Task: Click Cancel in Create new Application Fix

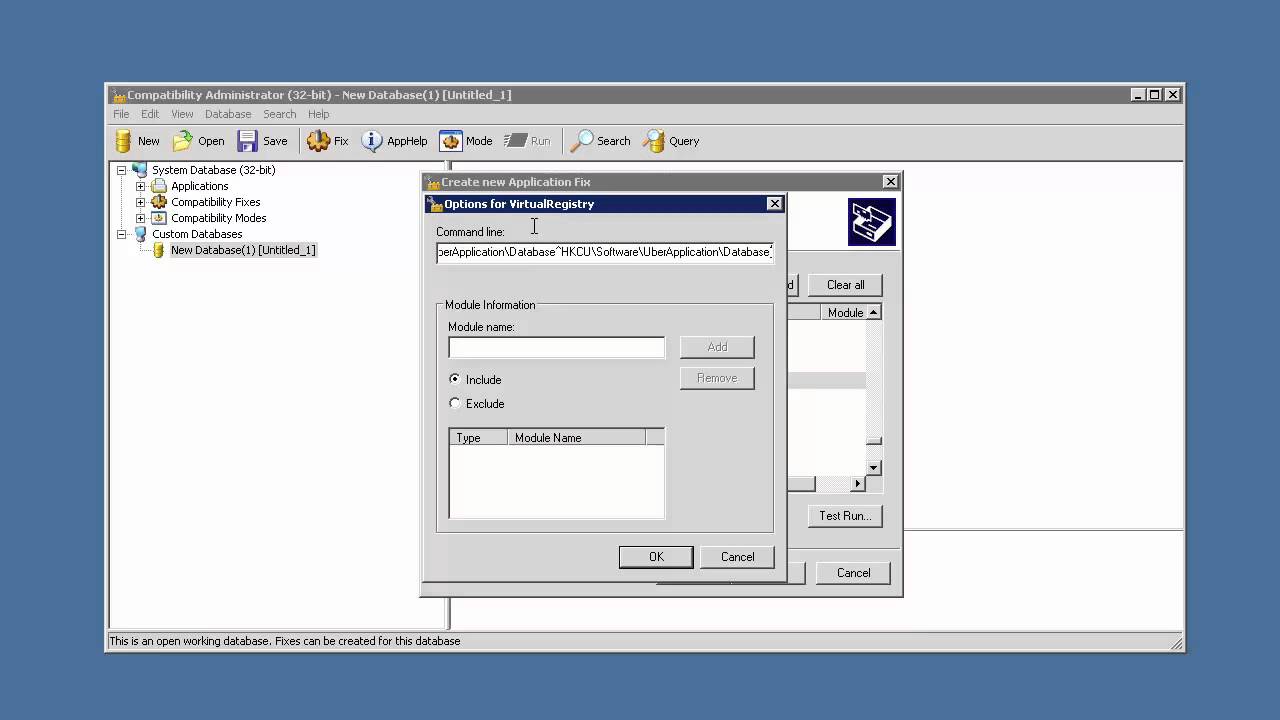Action: [853, 573]
